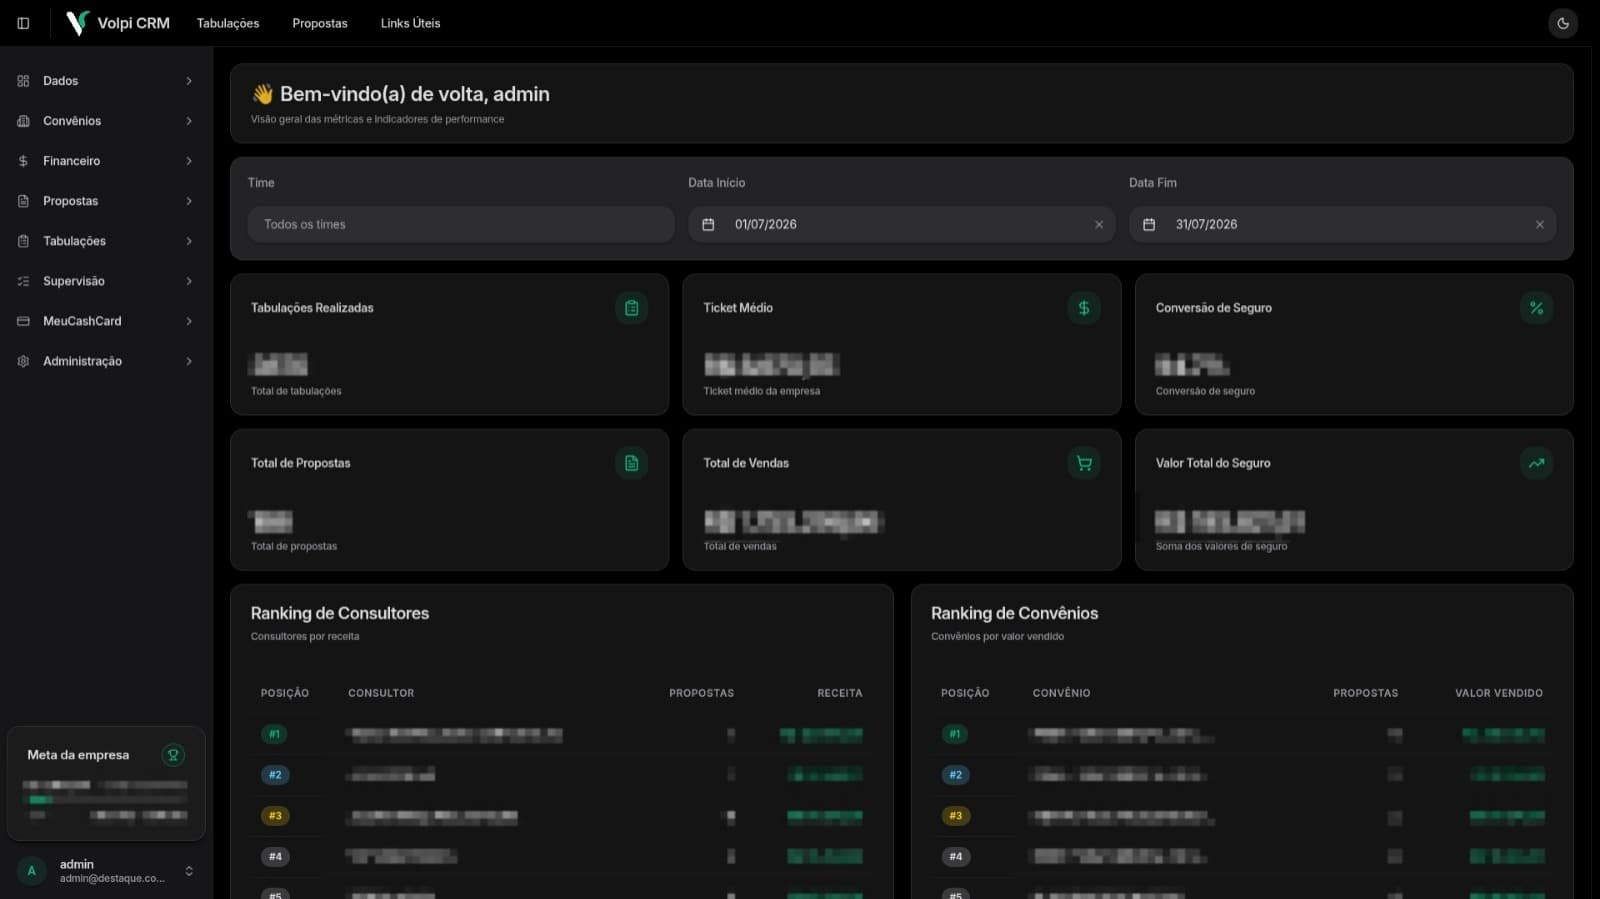Click the Dados sidebar grid icon
The height and width of the screenshot is (899, 1600).
23,81
